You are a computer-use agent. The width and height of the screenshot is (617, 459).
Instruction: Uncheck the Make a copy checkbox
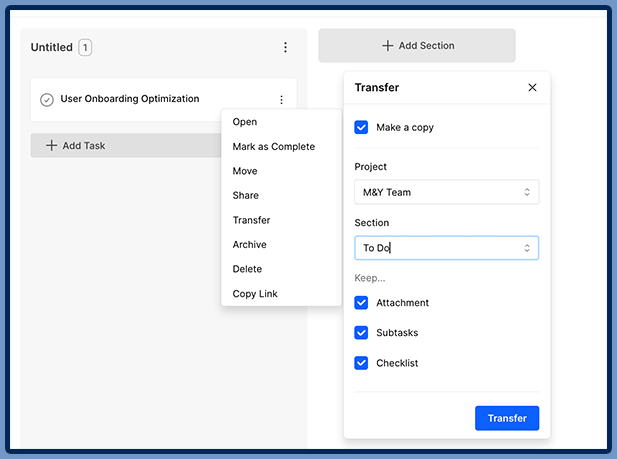pos(361,128)
